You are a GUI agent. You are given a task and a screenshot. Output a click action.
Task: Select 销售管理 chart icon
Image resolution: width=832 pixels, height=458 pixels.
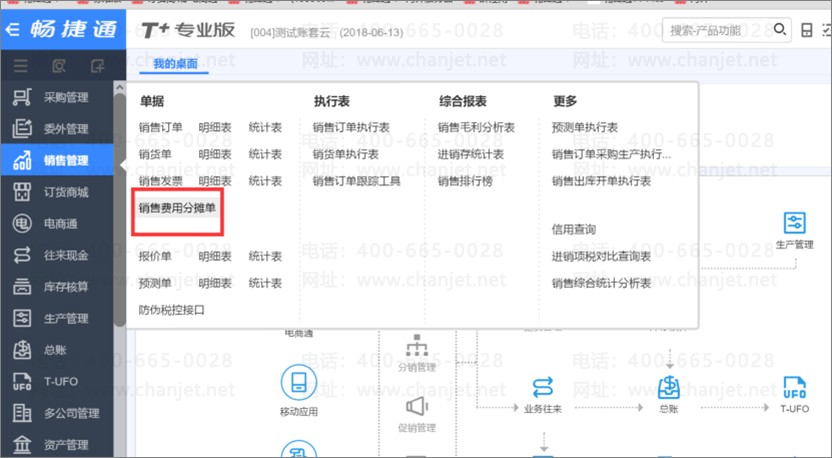[22, 160]
